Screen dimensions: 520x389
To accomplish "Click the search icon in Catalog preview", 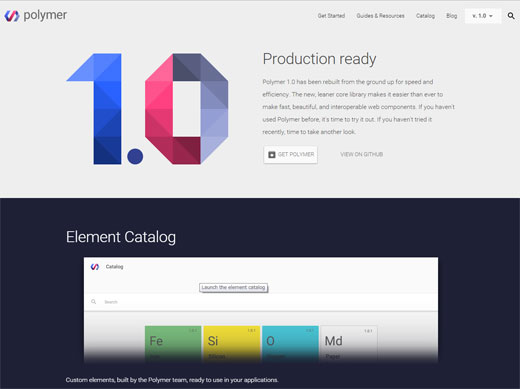I will (x=94, y=302).
